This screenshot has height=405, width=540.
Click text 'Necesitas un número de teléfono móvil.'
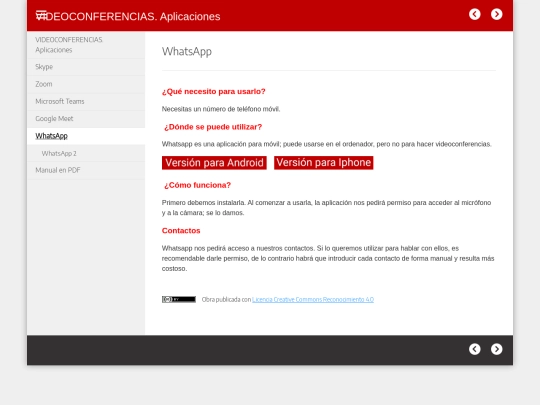click(221, 109)
